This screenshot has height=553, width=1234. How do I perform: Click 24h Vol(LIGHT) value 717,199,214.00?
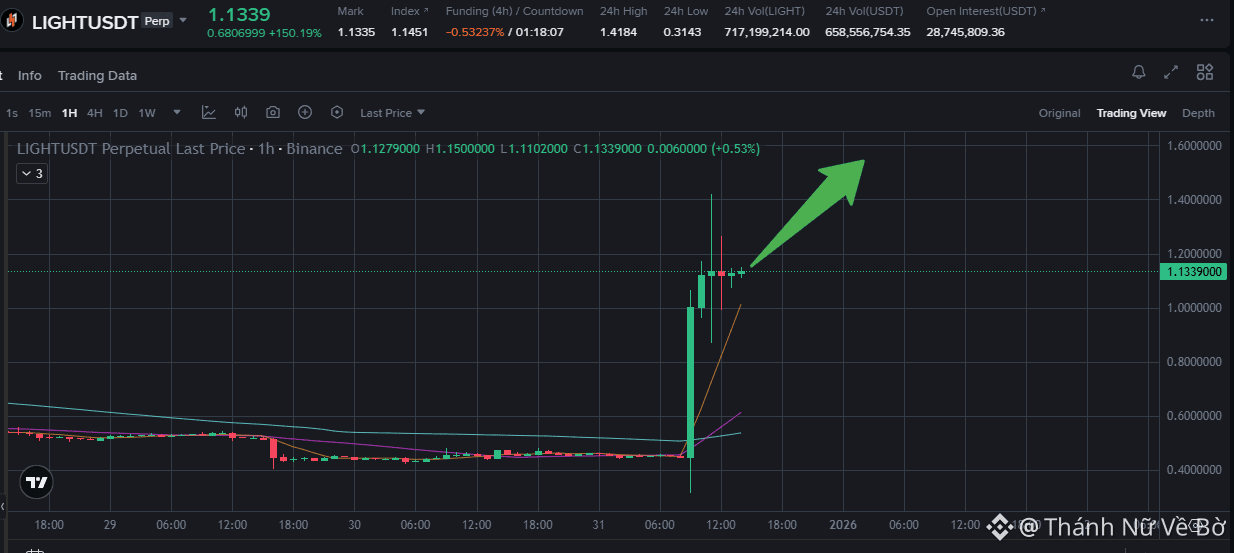pos(767,32)
